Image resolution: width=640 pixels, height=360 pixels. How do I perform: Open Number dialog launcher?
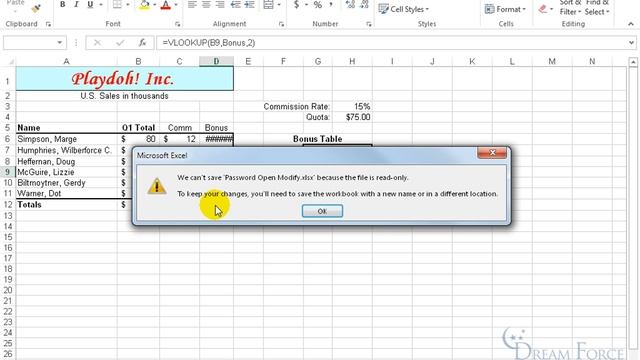click(369, 24)
